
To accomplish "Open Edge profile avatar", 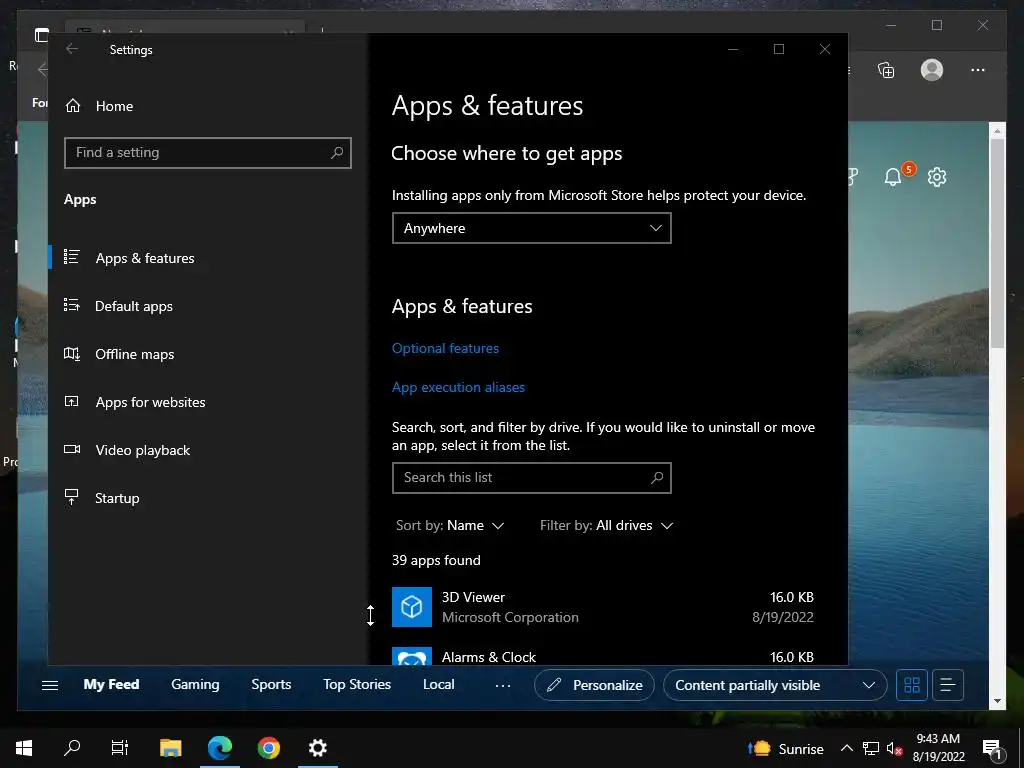I will click(932, 70).
